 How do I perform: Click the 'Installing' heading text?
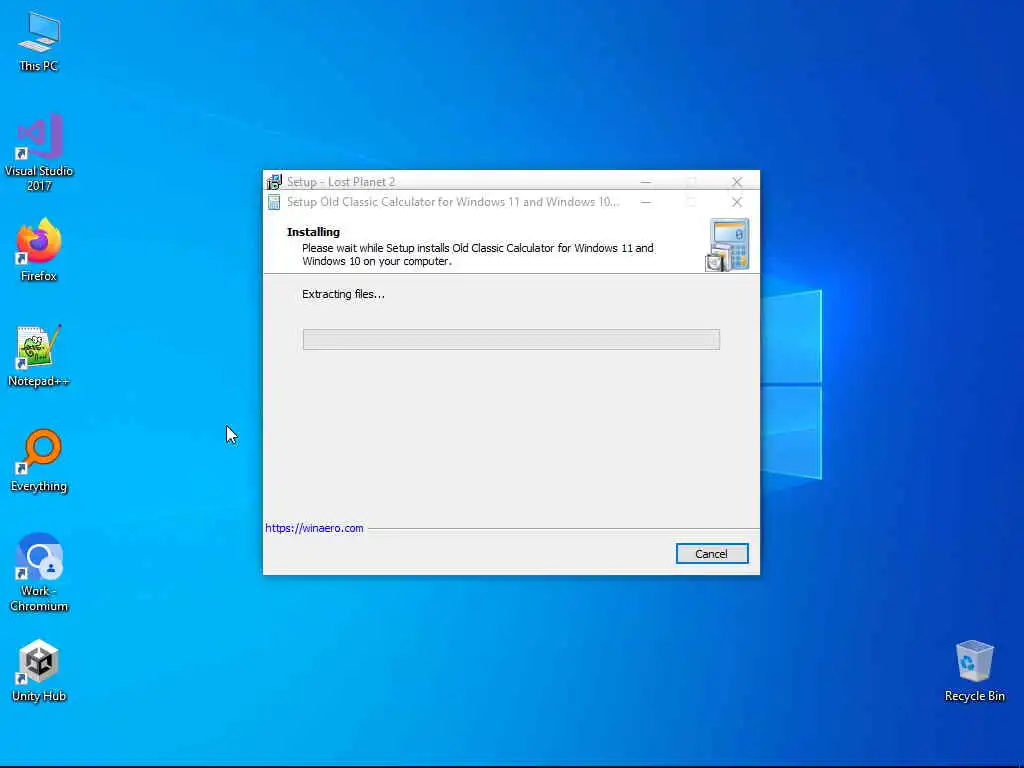(313, 232)
